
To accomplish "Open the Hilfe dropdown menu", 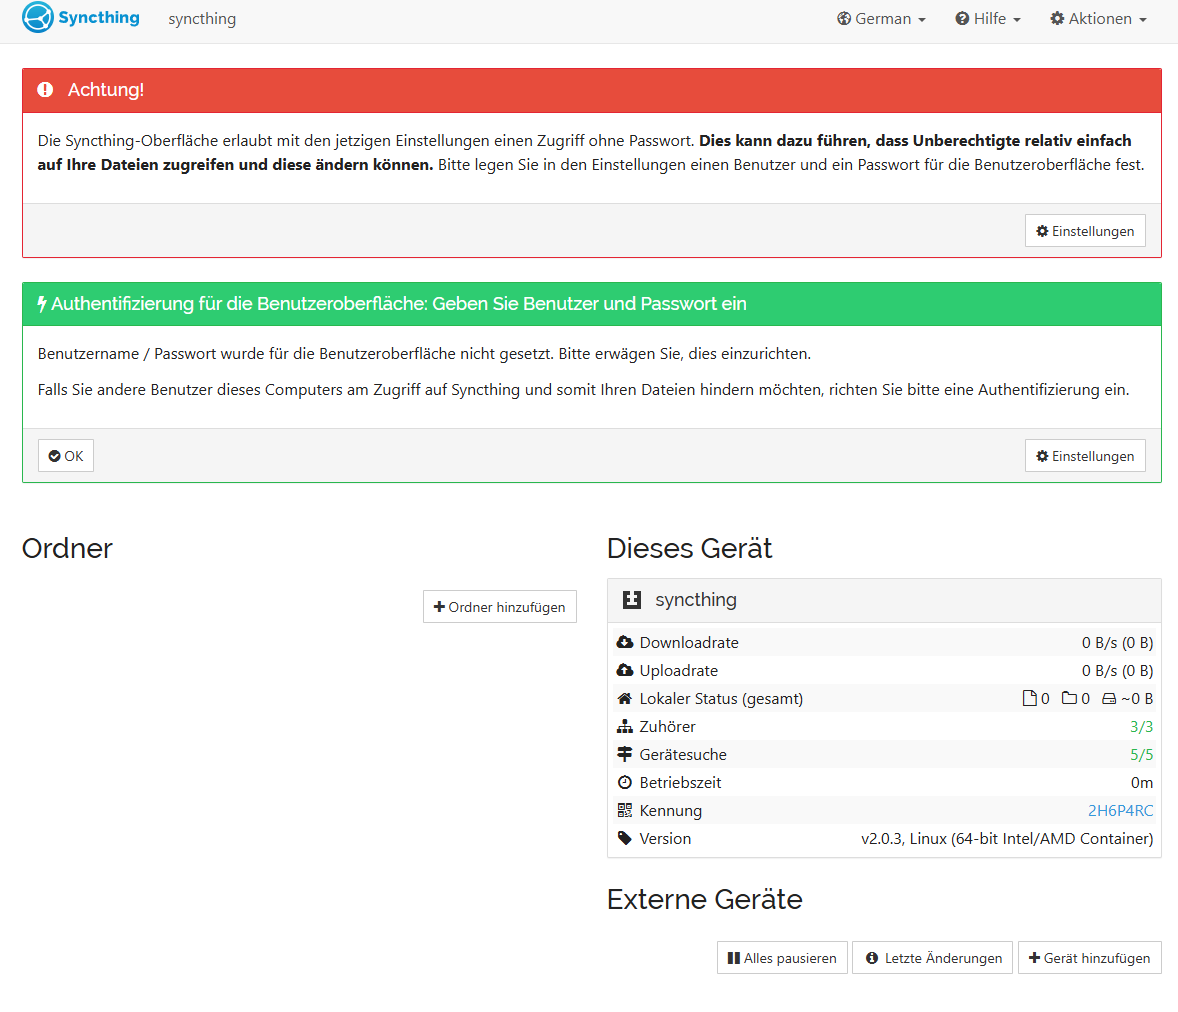I will (988, 19).
